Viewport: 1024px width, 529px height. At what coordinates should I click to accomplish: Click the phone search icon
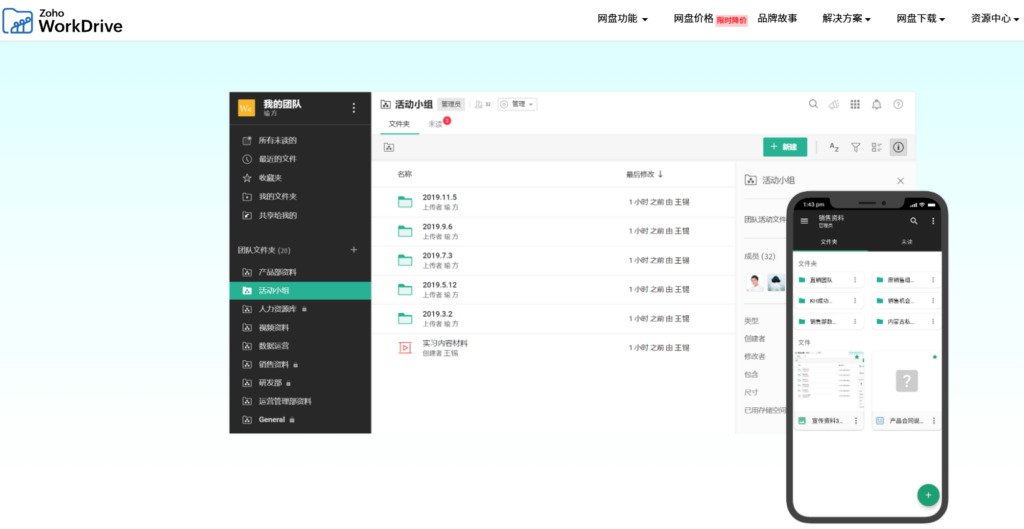click(x=914, y=221)
